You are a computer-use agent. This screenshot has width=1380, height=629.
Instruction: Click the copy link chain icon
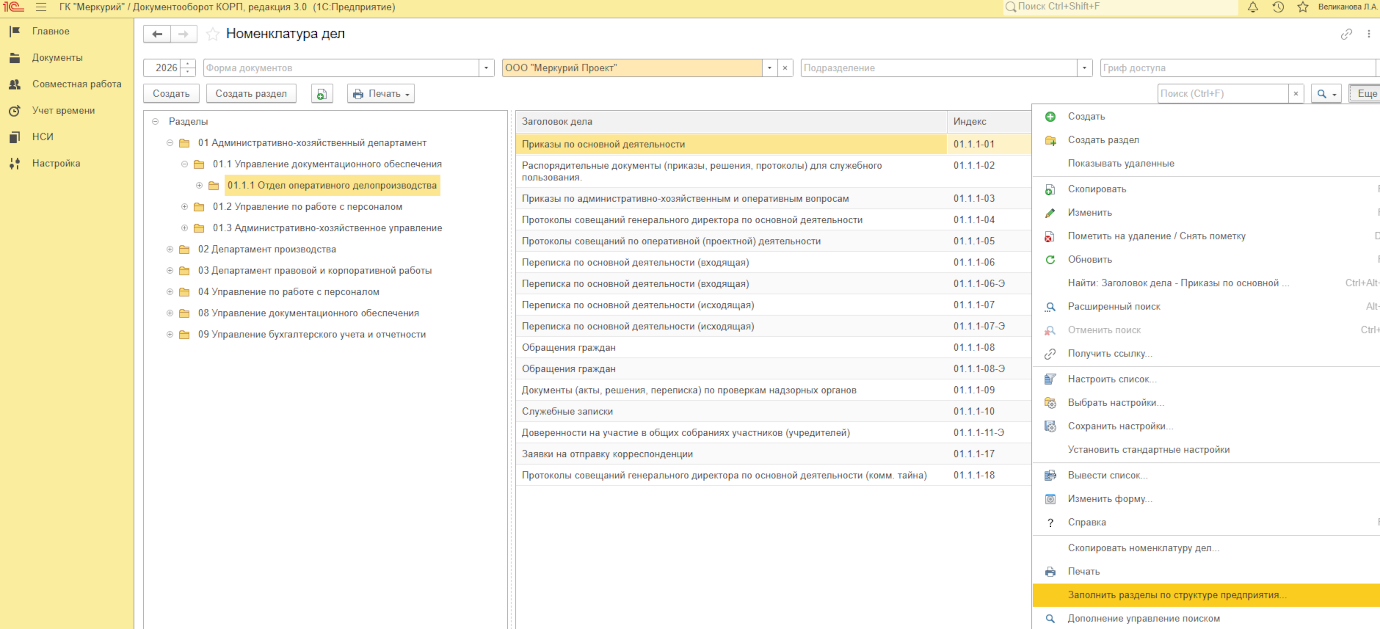click(x=1346, y=34)
